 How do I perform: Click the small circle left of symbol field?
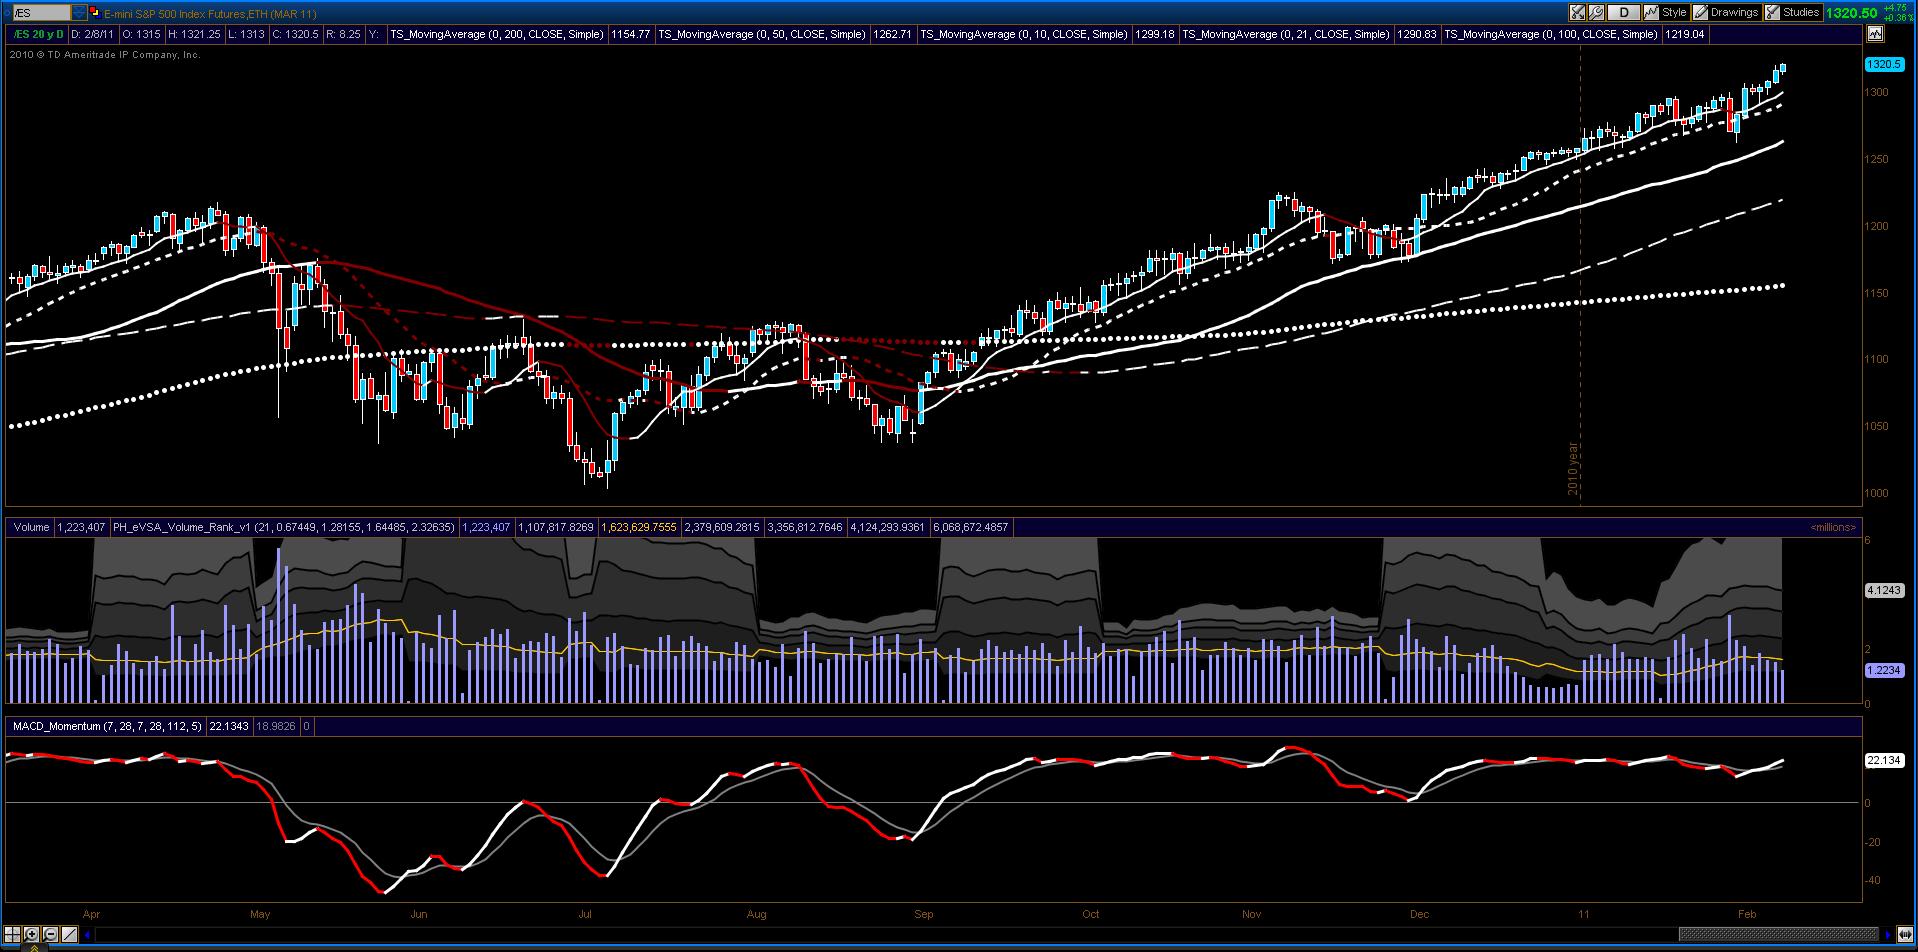[6, 13]
